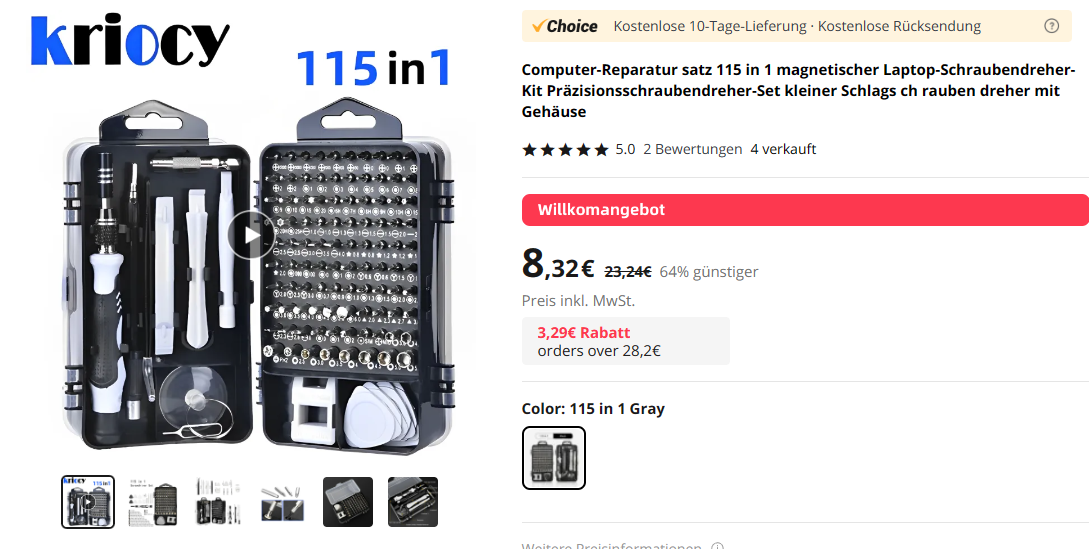The height and width of the screenshot is (549, 1089).
Task: Select the third thumbnail with open case
Action: [217, 502]
